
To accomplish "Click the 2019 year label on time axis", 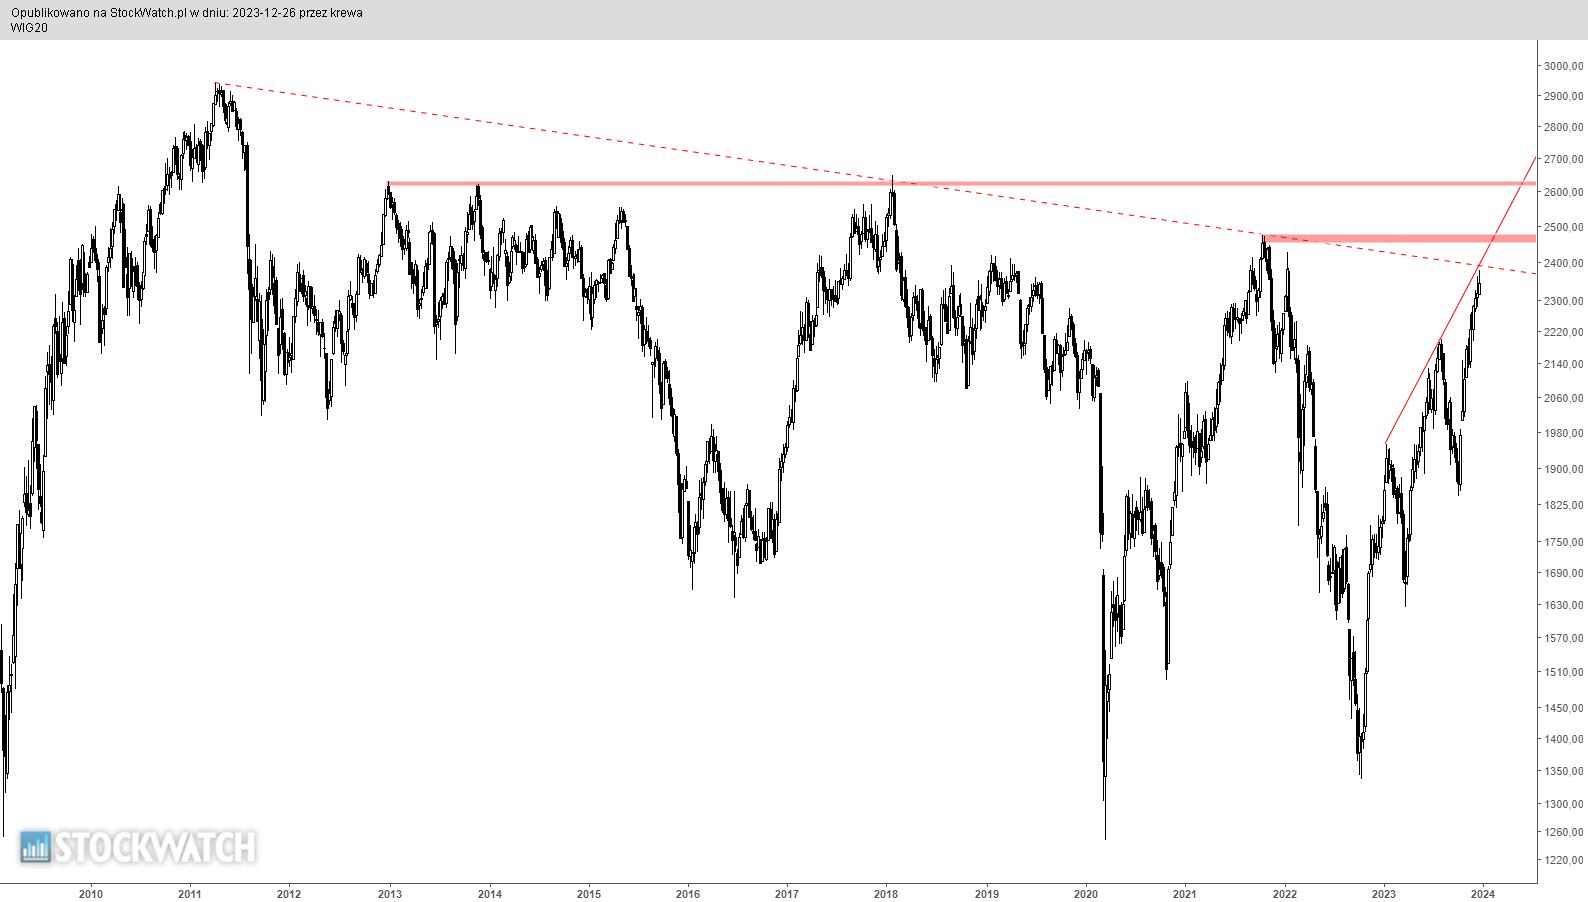I will [x=986, y=894].
